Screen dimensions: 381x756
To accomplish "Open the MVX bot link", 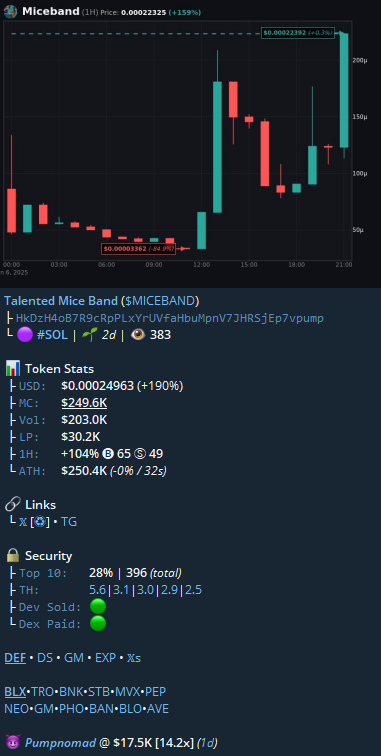I will (x=127, y=692).
